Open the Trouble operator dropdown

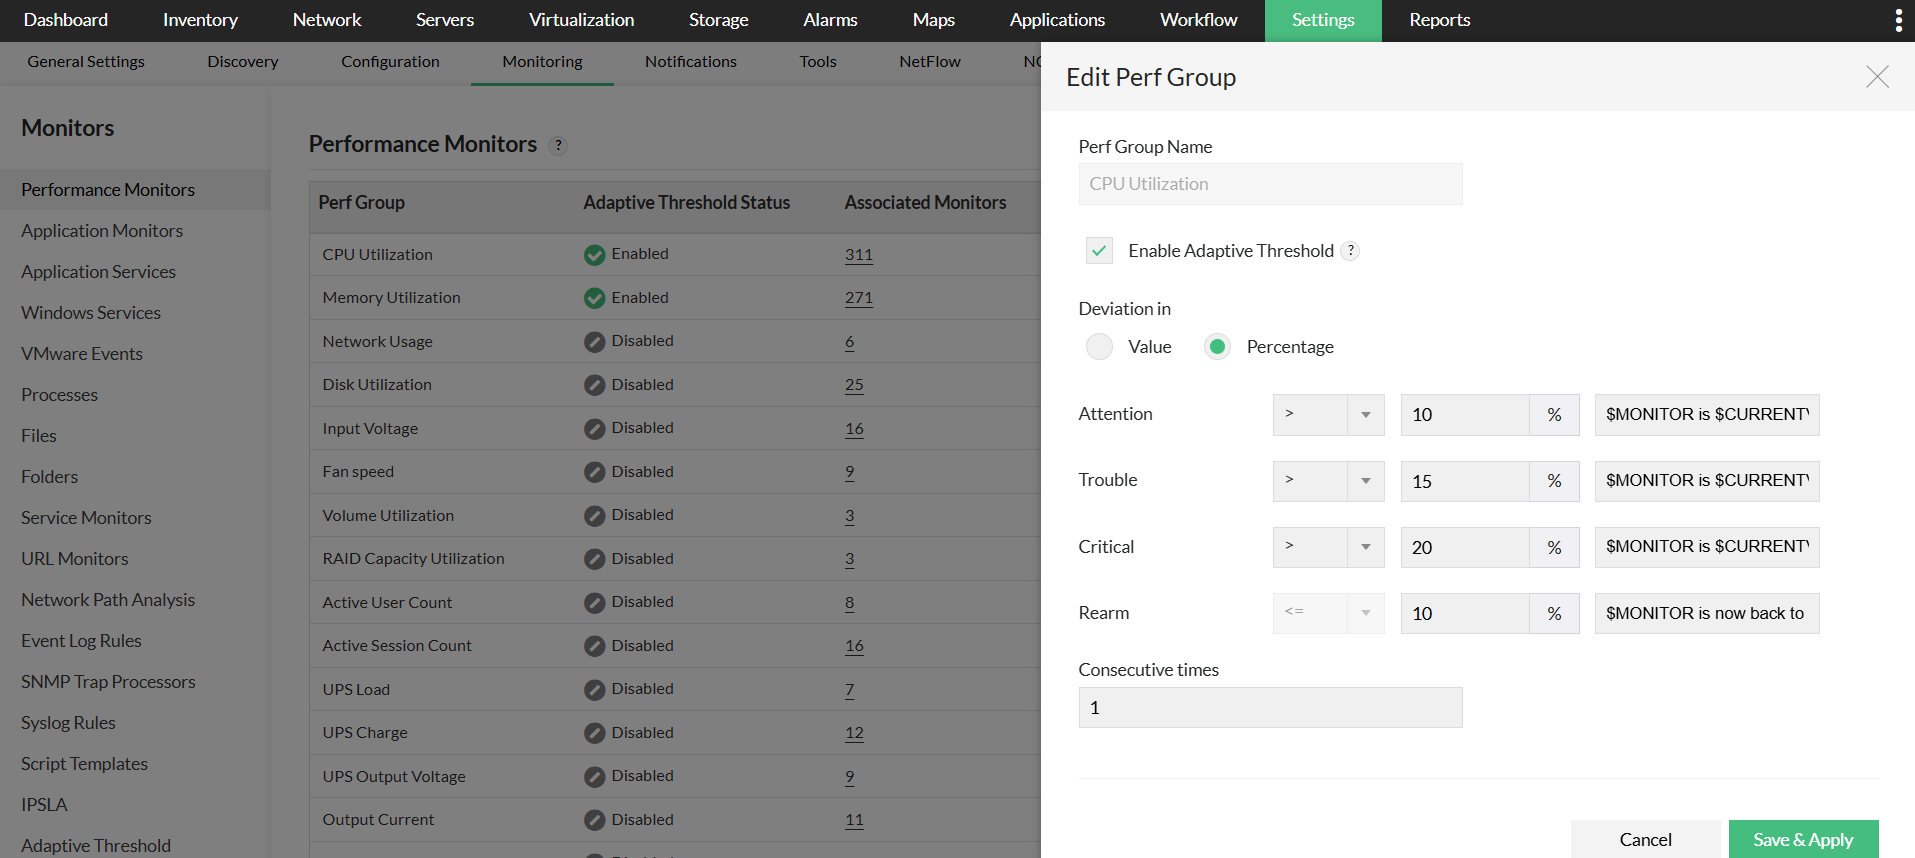pos(1328,481)
